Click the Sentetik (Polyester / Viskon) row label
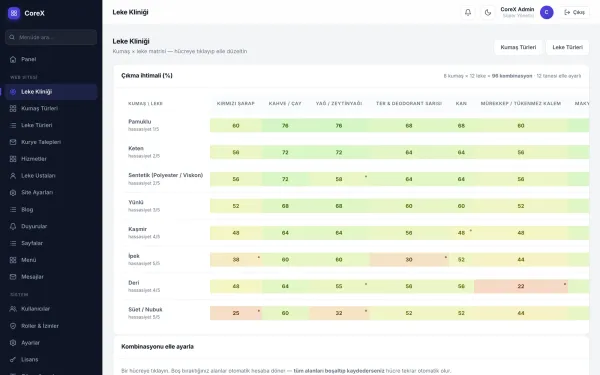 [x=165, y=175]
